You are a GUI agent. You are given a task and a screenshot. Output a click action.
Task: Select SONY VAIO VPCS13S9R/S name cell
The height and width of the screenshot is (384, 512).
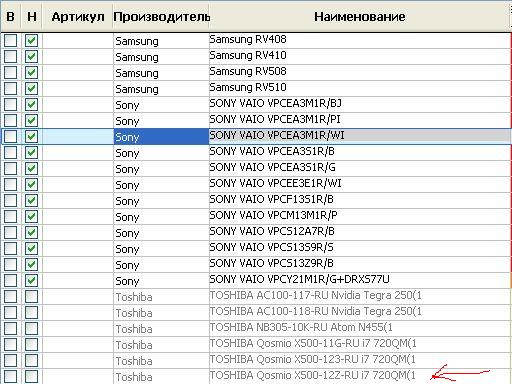[x=360, y=249]
